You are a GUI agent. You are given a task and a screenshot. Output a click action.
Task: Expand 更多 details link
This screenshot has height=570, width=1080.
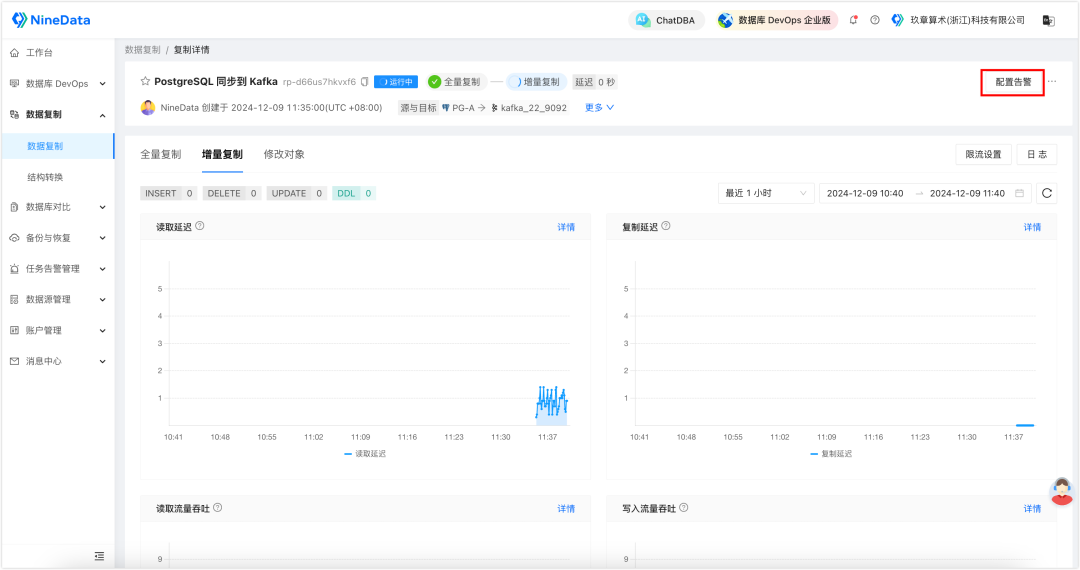pos(599,107)
